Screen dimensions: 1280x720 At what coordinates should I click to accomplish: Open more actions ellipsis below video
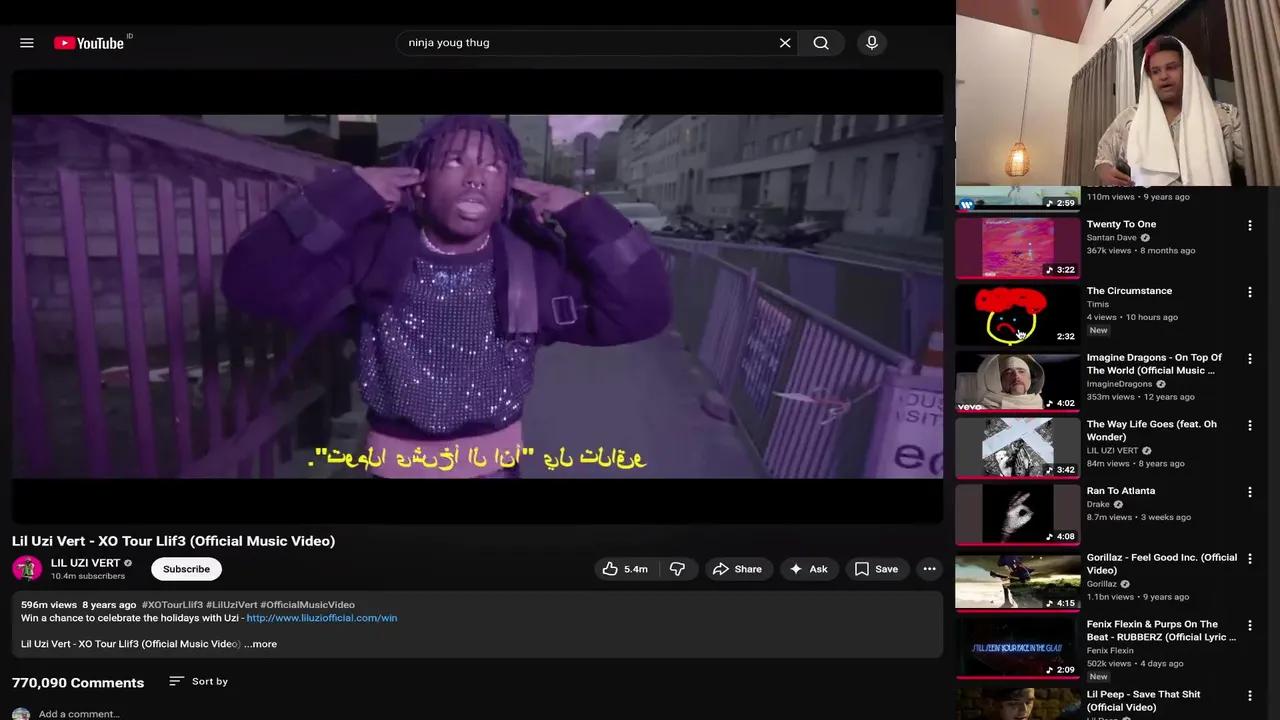point(930,569)
